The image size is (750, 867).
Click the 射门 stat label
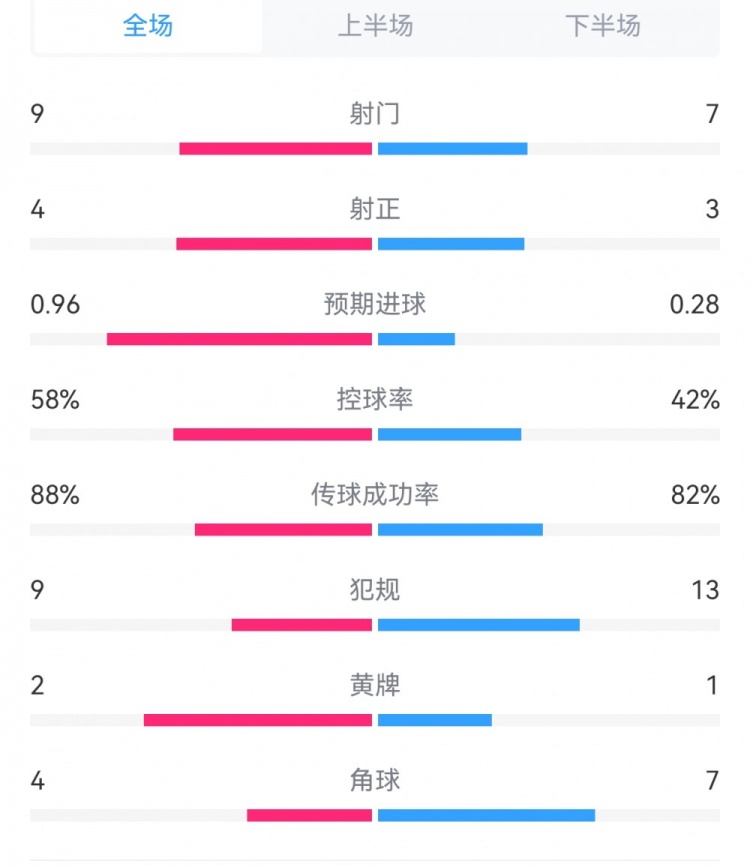point(374,114)
